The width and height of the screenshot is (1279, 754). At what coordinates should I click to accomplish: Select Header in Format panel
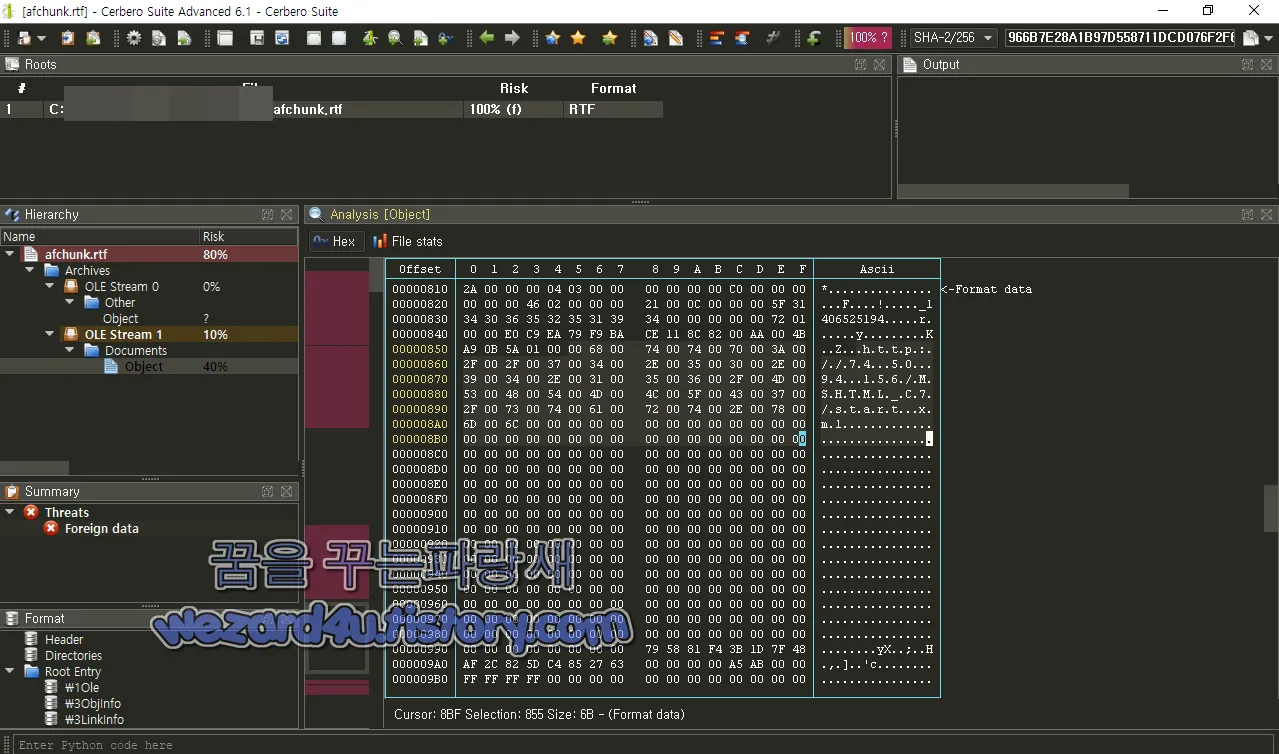click(64, 639)
